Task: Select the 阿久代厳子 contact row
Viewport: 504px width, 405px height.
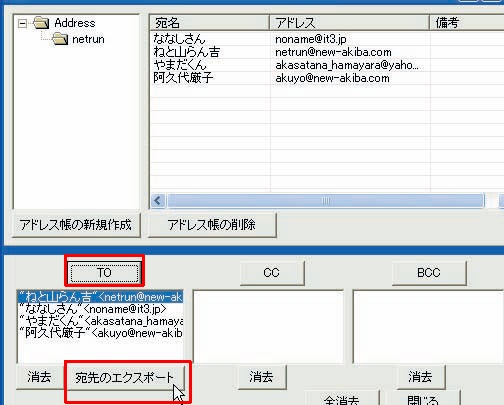Action: 327,78
